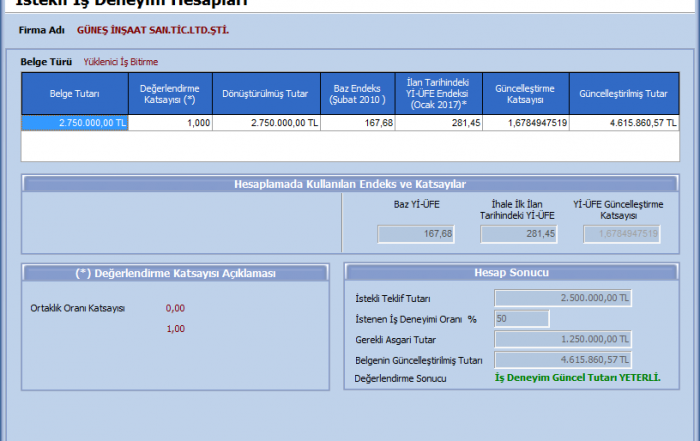Click the Değerlendirme Katsayısı (*) column header

pyautogui.click(x=170, y=94)
